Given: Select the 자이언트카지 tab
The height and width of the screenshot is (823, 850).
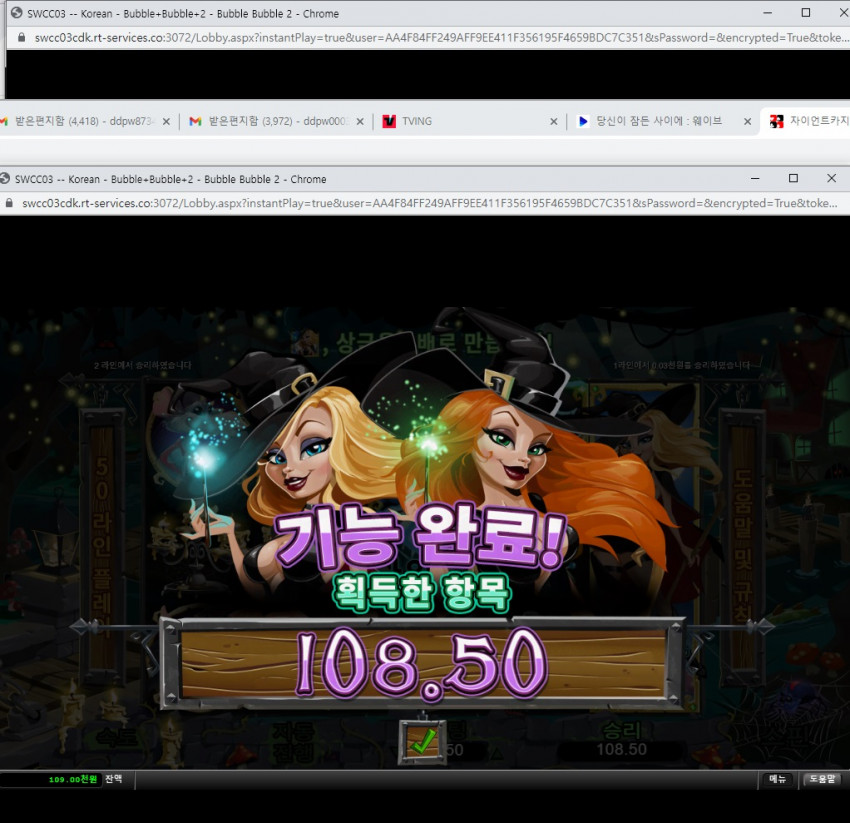Looking at the screenshot, I should (806, 121).
